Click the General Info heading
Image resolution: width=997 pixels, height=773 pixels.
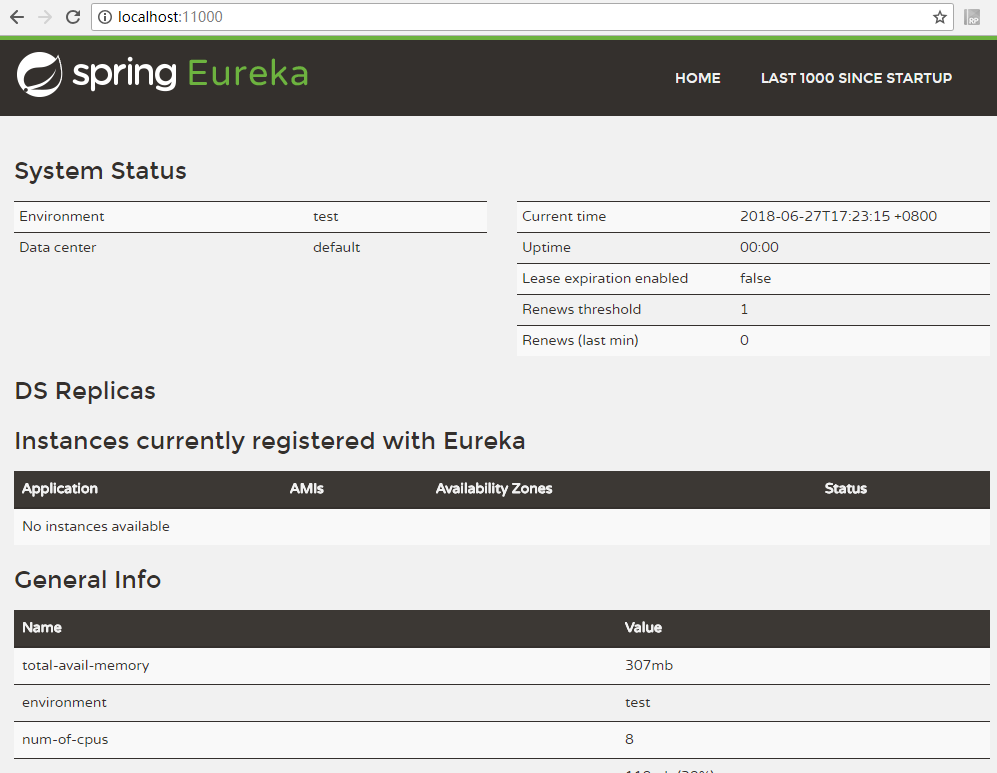[88, 580]
